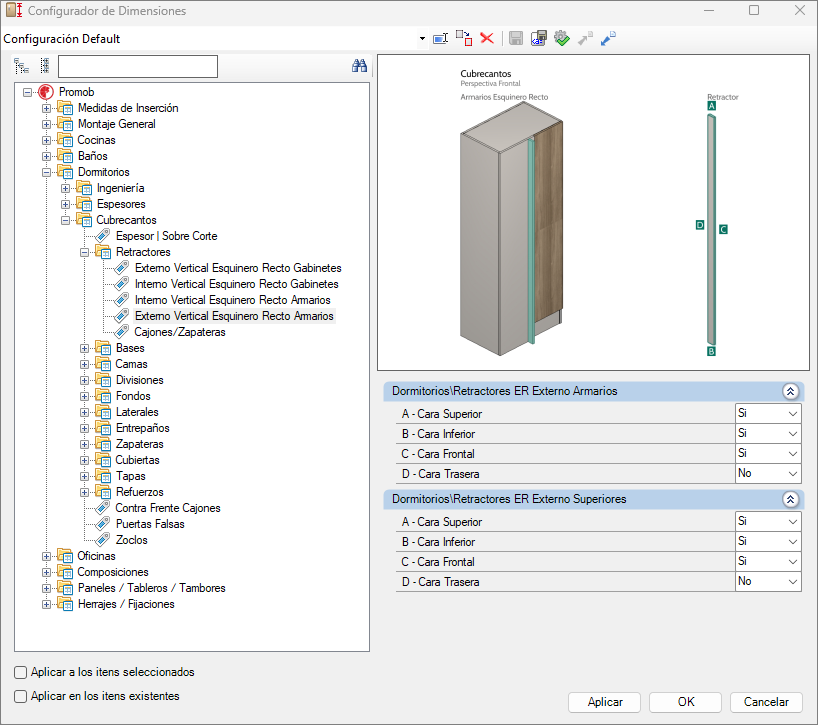Delete configuration with red X icon
The image size is (818, 725).
pyautogui.click(x=487, y=38)
